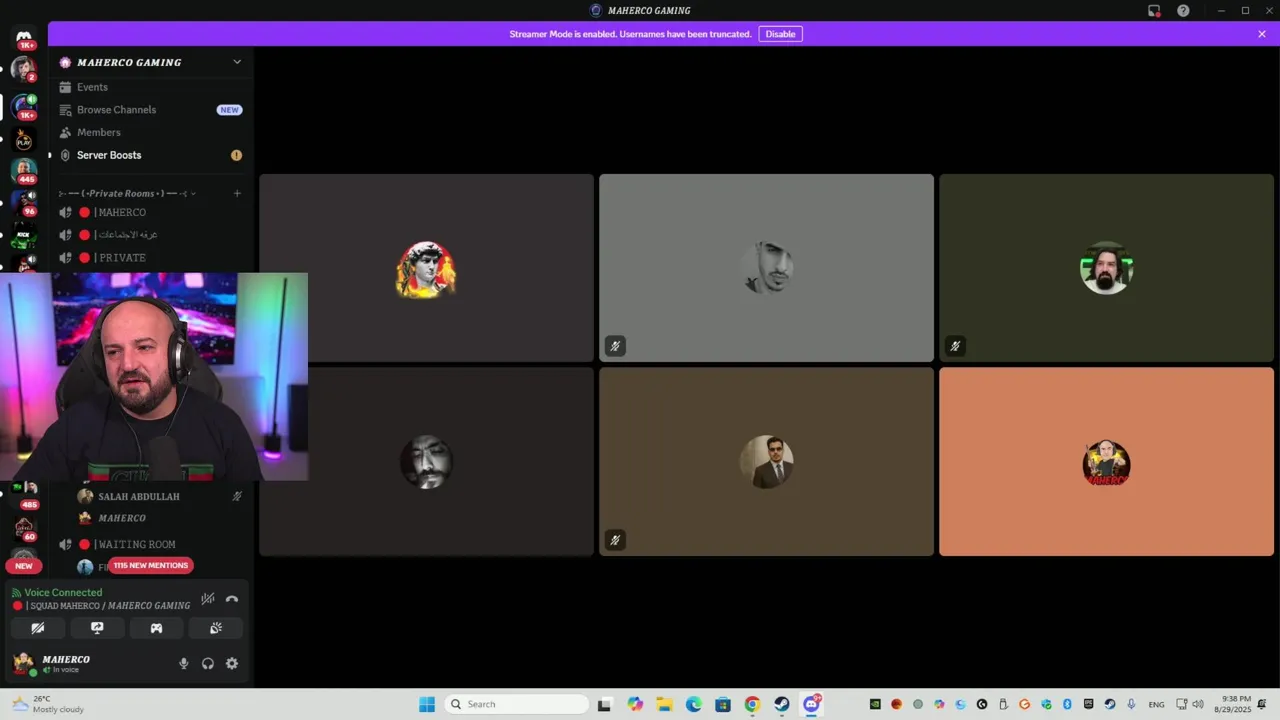Open server icon with badge 445

(x=24, y=171)
